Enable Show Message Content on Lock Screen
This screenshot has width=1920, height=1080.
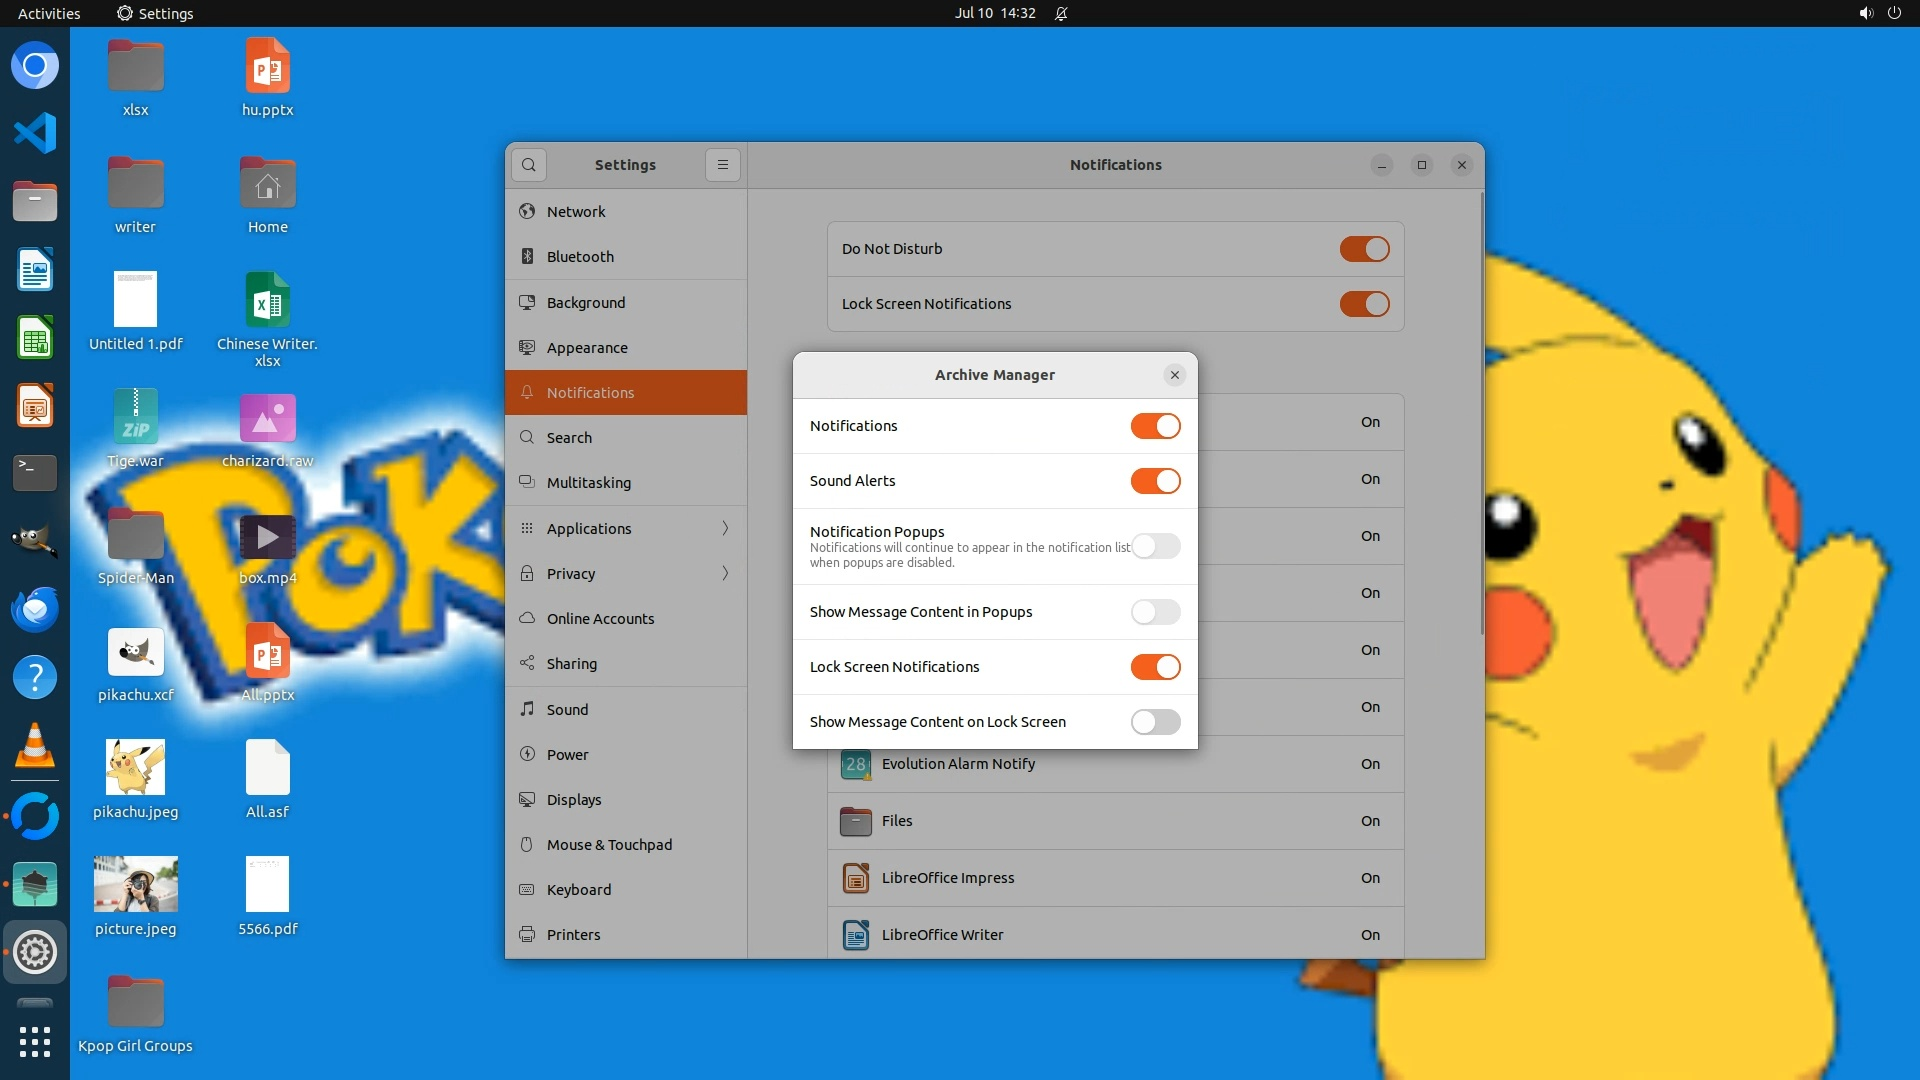click(1155, 722)
